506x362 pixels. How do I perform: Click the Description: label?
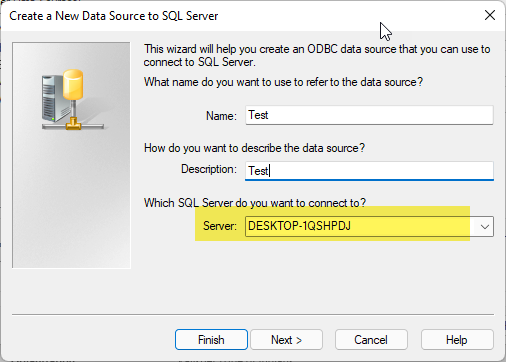point(209,169)
